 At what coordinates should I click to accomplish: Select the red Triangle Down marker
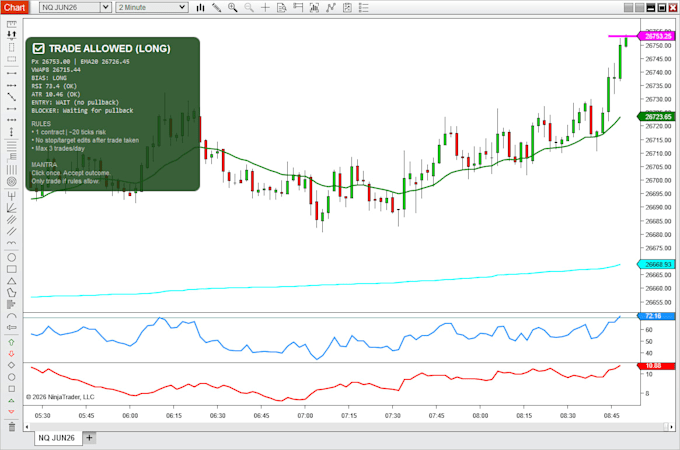(x=12, y=411)
